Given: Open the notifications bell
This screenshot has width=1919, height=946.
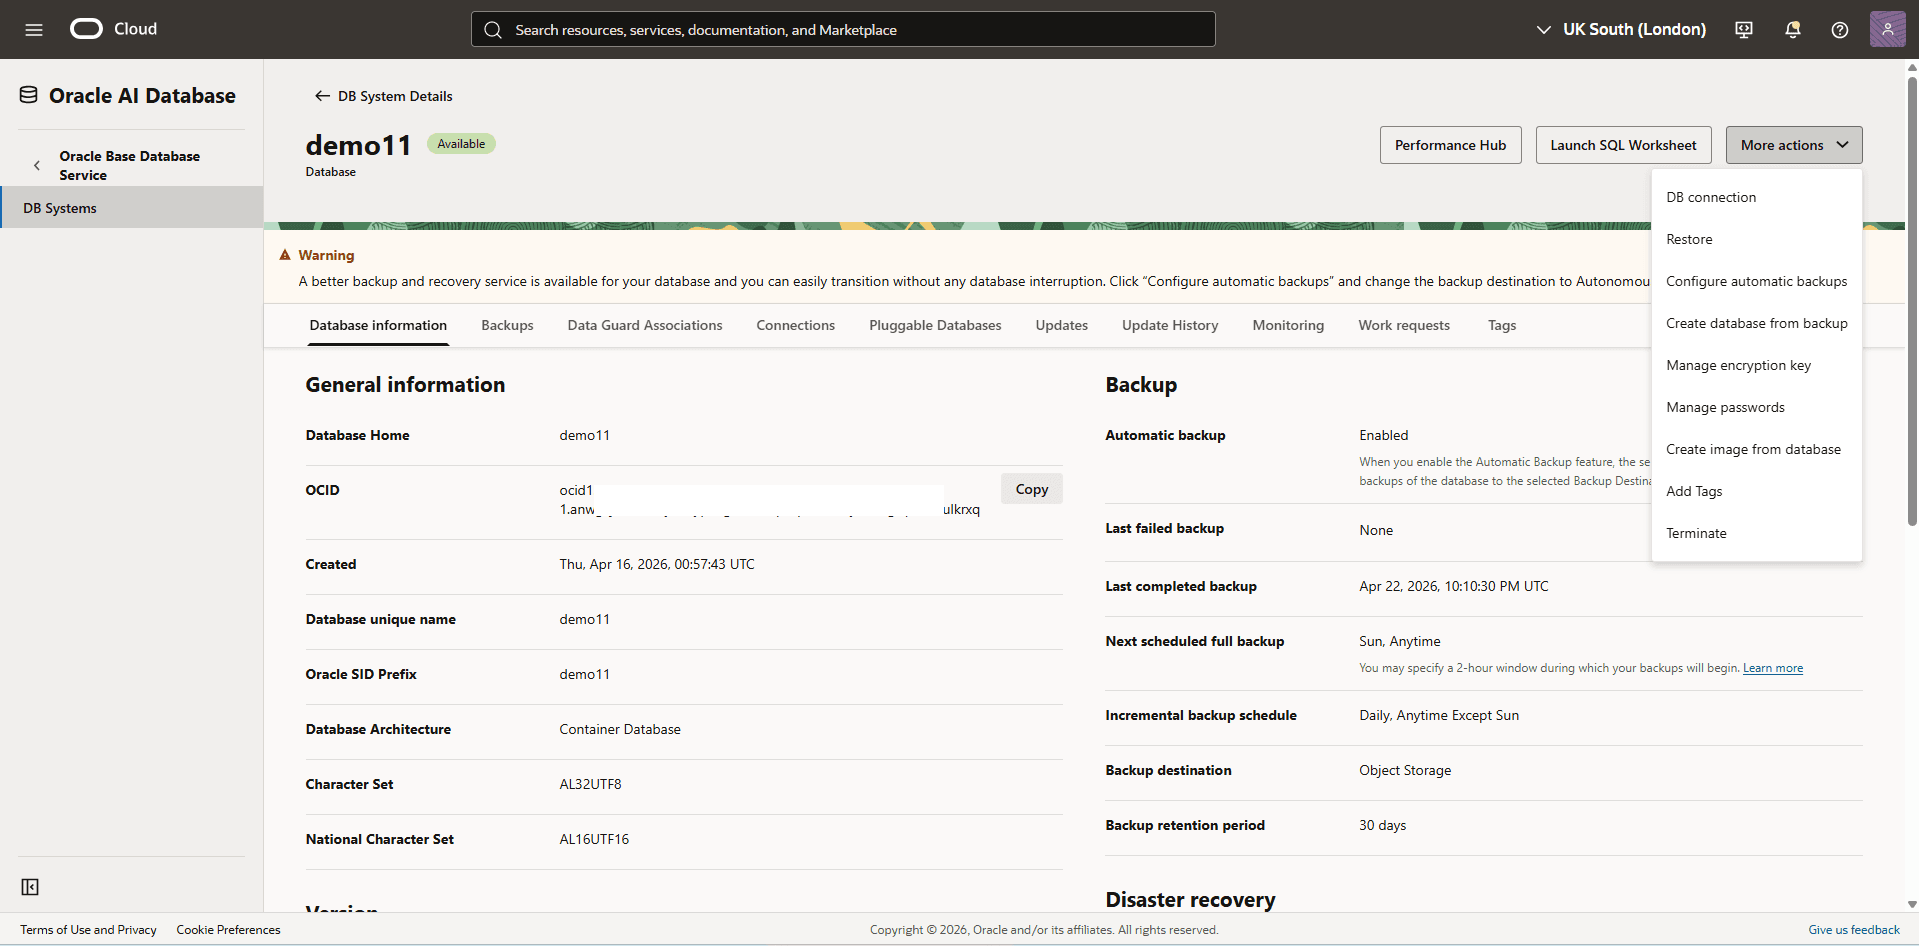Looking at the screenshot, I should [x=1793, y=30].
